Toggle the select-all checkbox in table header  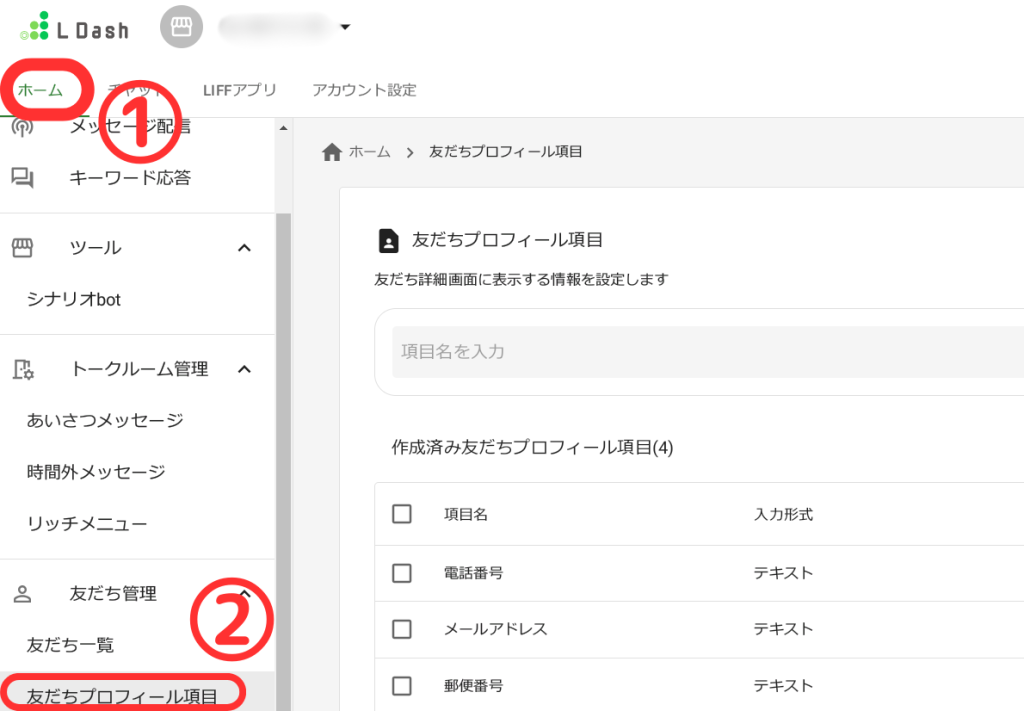402,514
